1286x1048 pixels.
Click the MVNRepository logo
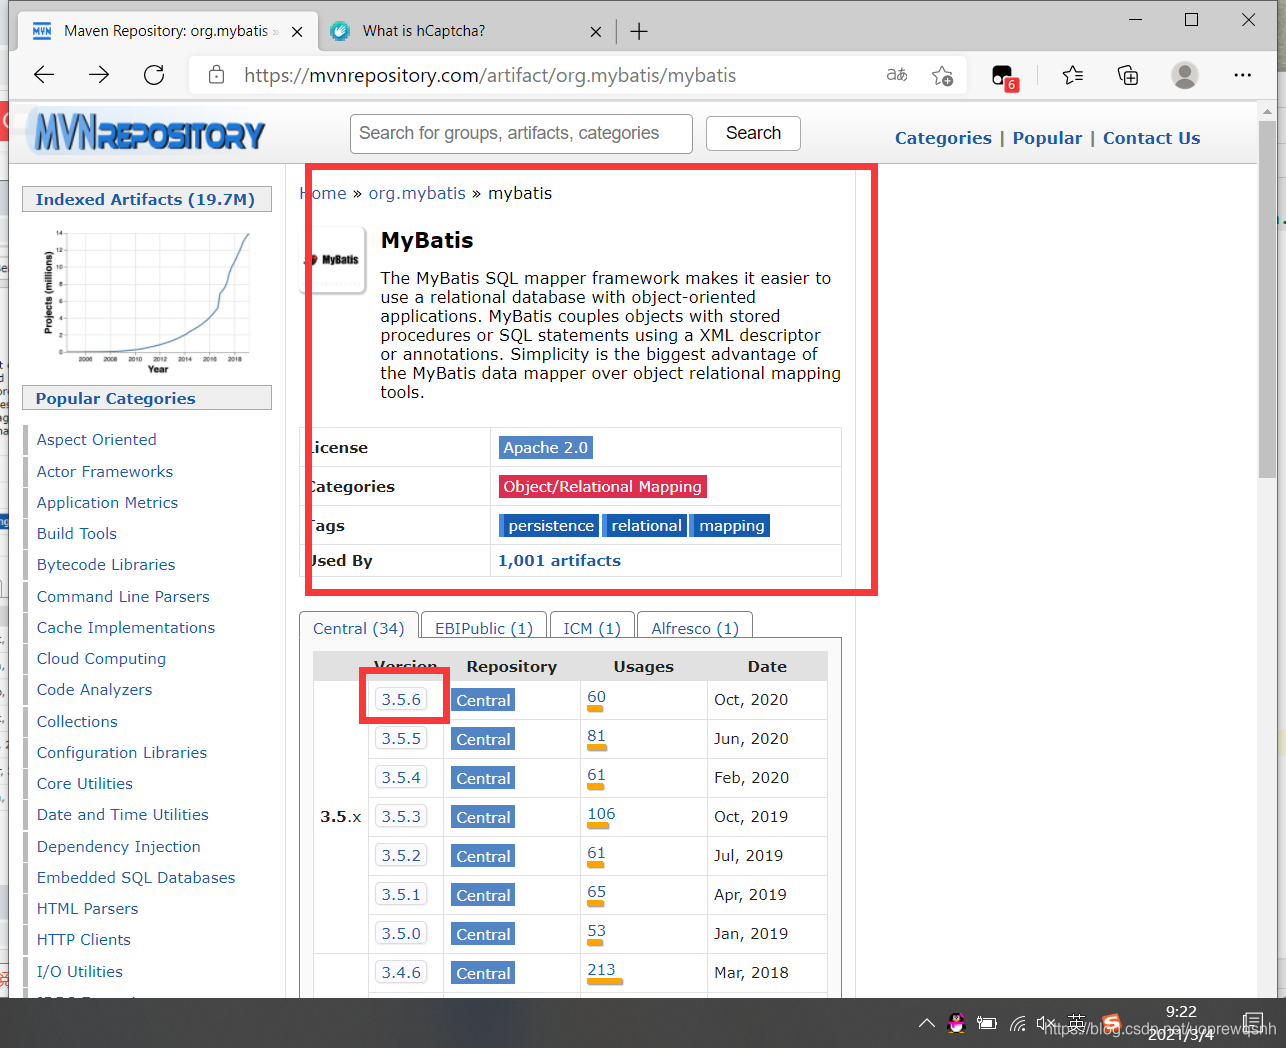[149, 132]
